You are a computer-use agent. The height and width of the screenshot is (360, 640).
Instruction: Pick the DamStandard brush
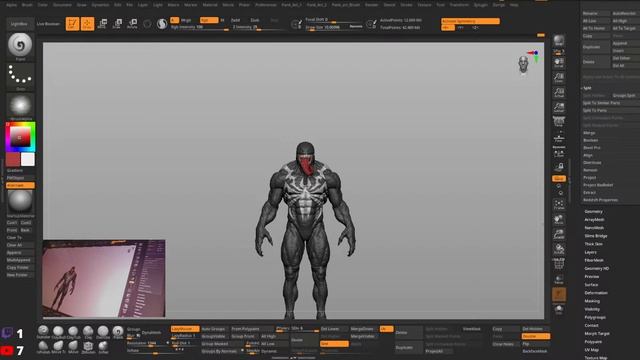point(103,331)
